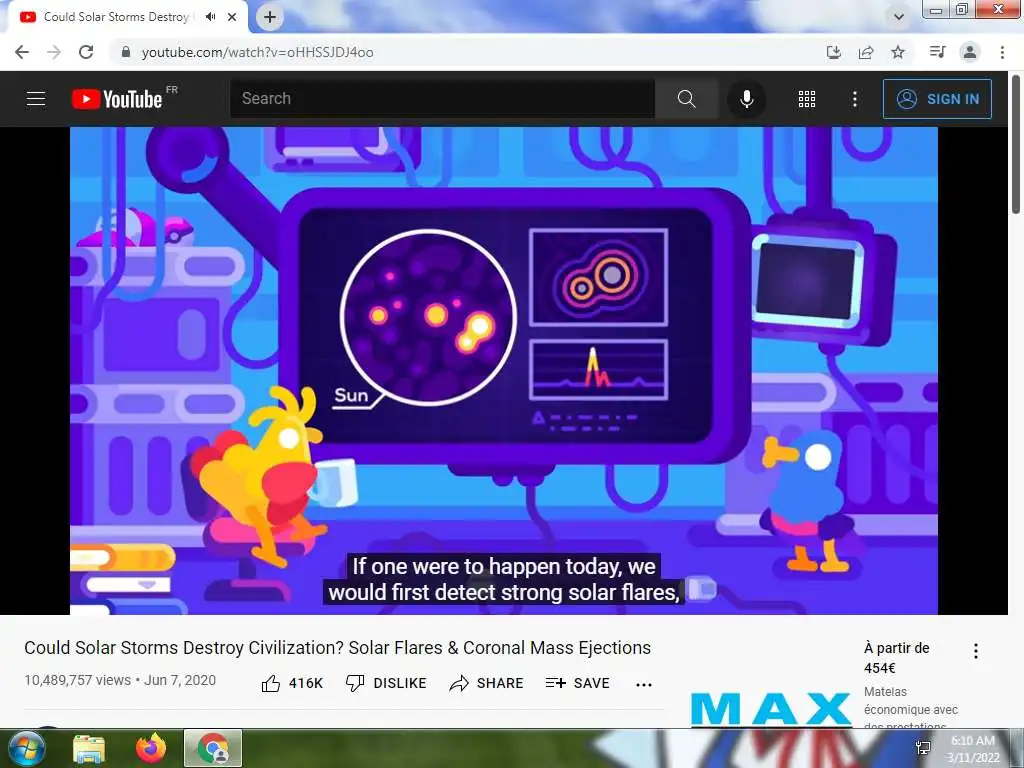Open YouTube apps grid icon
1024x768 pixels.
pyautogui.click(x=807, y=99)
